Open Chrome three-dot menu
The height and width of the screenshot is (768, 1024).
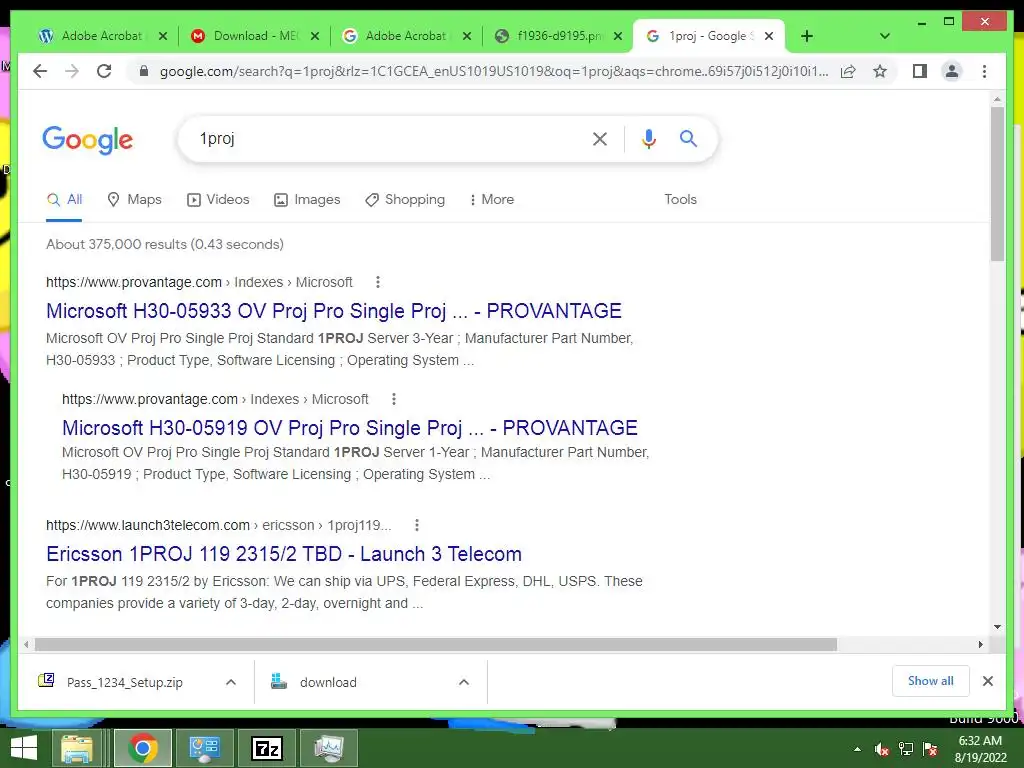coord(984,71)
